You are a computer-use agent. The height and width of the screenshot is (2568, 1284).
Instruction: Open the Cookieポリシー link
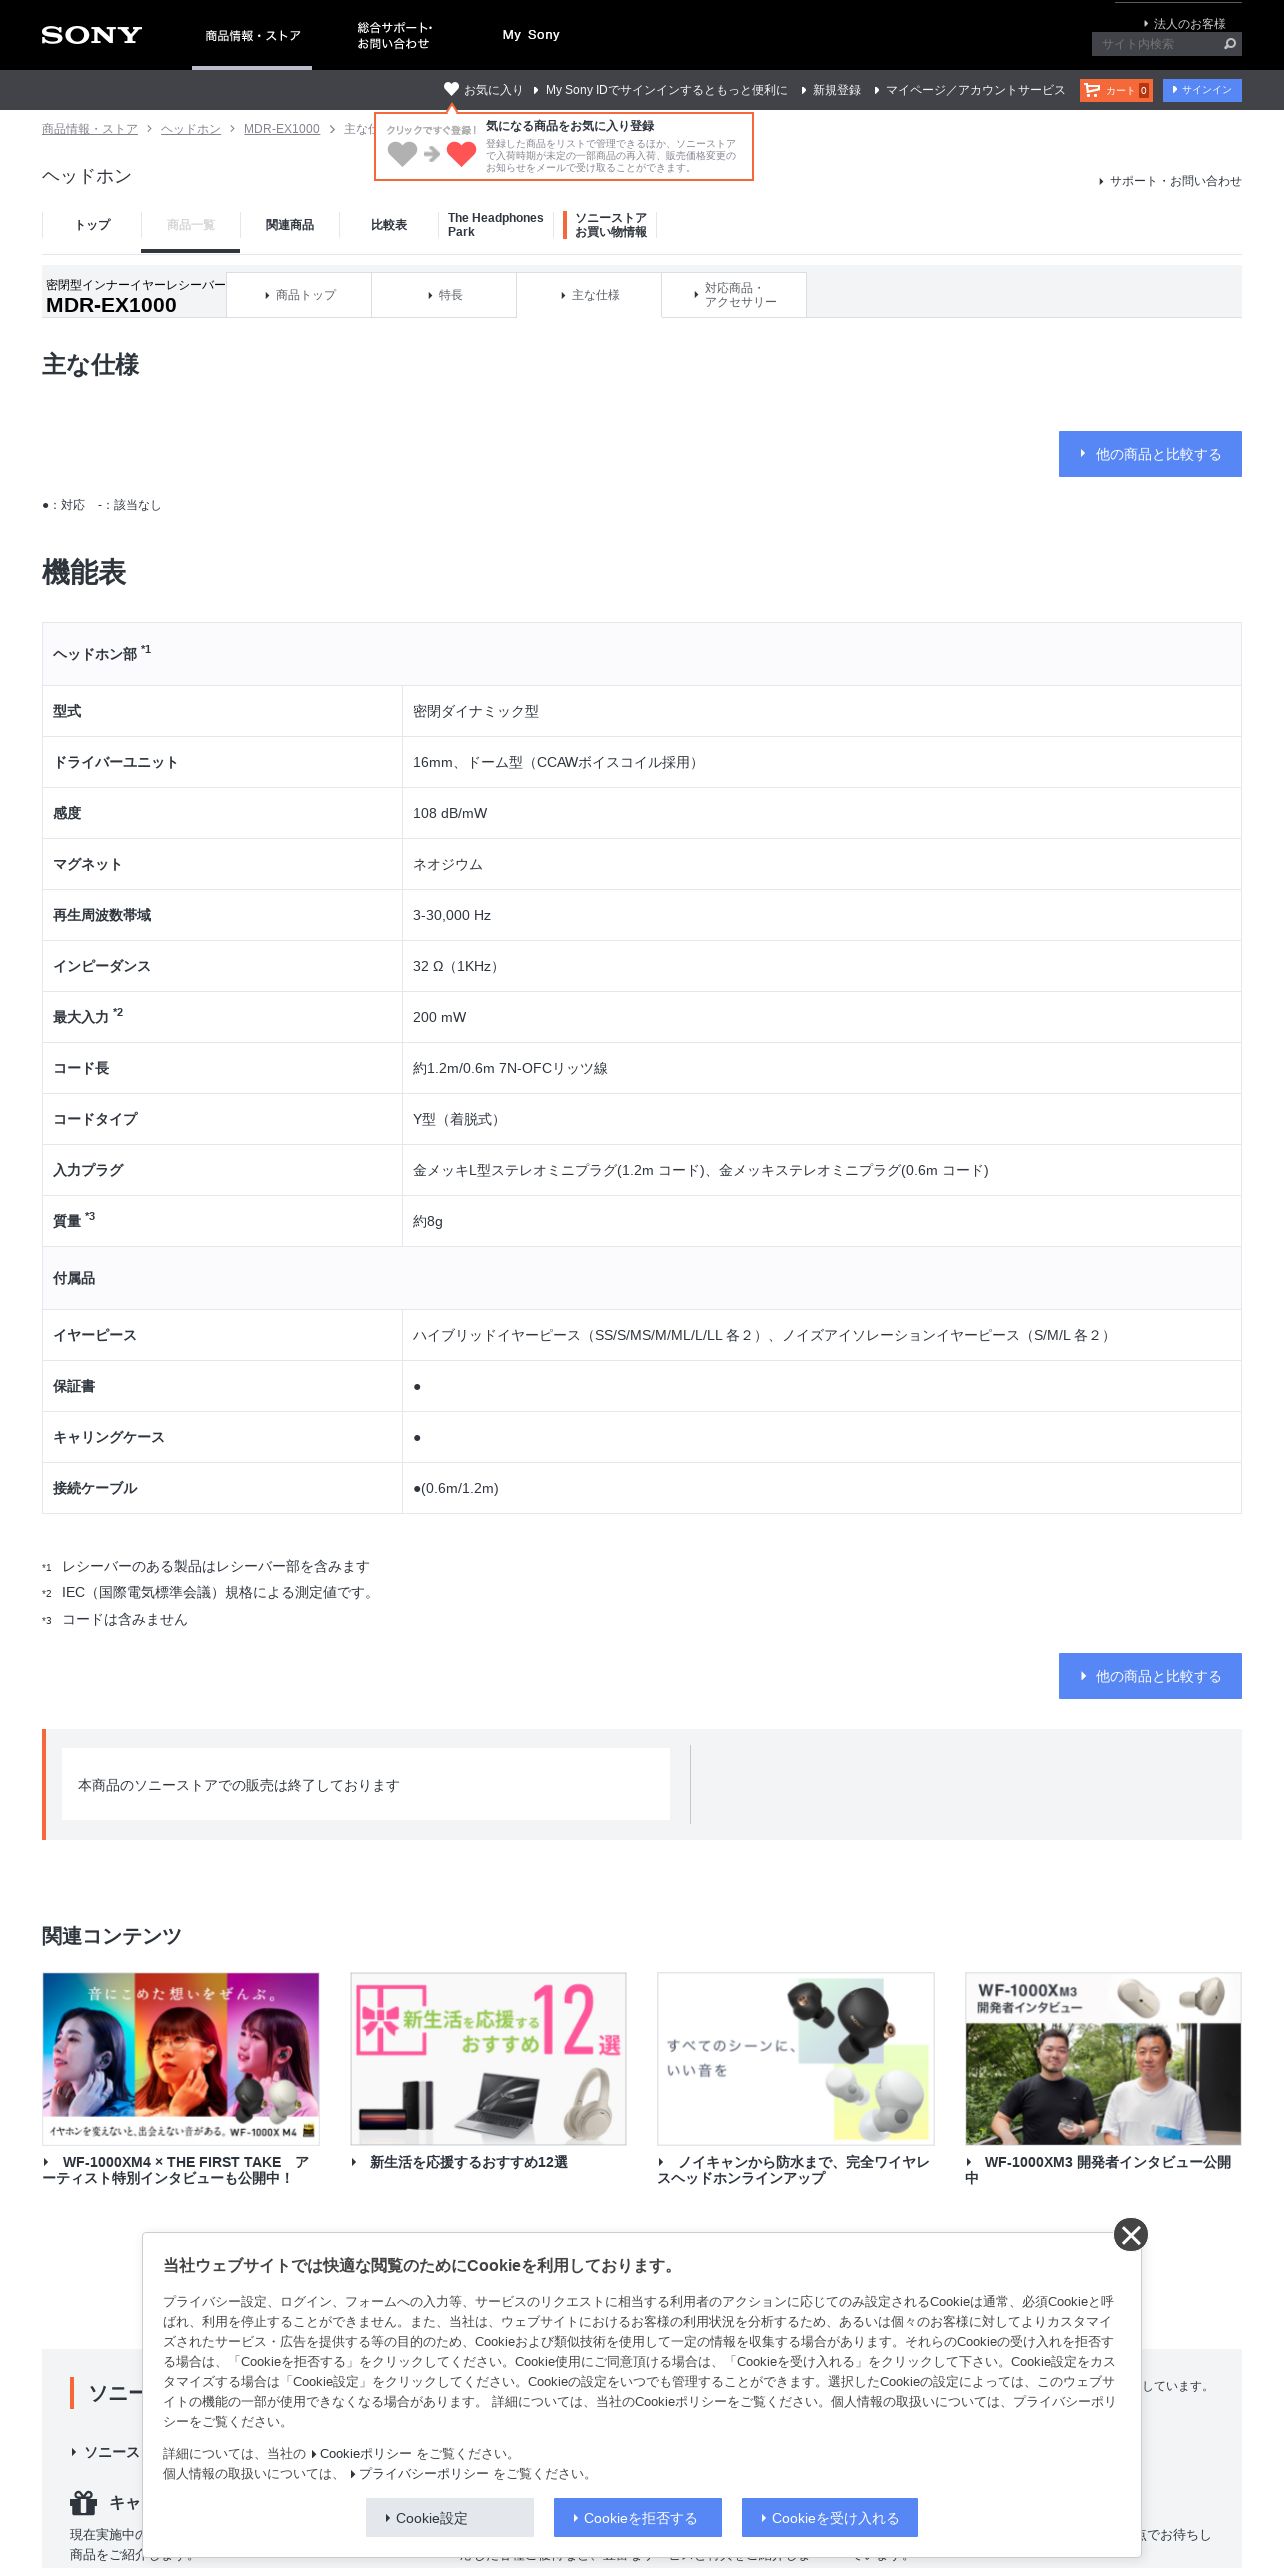(361, 2454)
